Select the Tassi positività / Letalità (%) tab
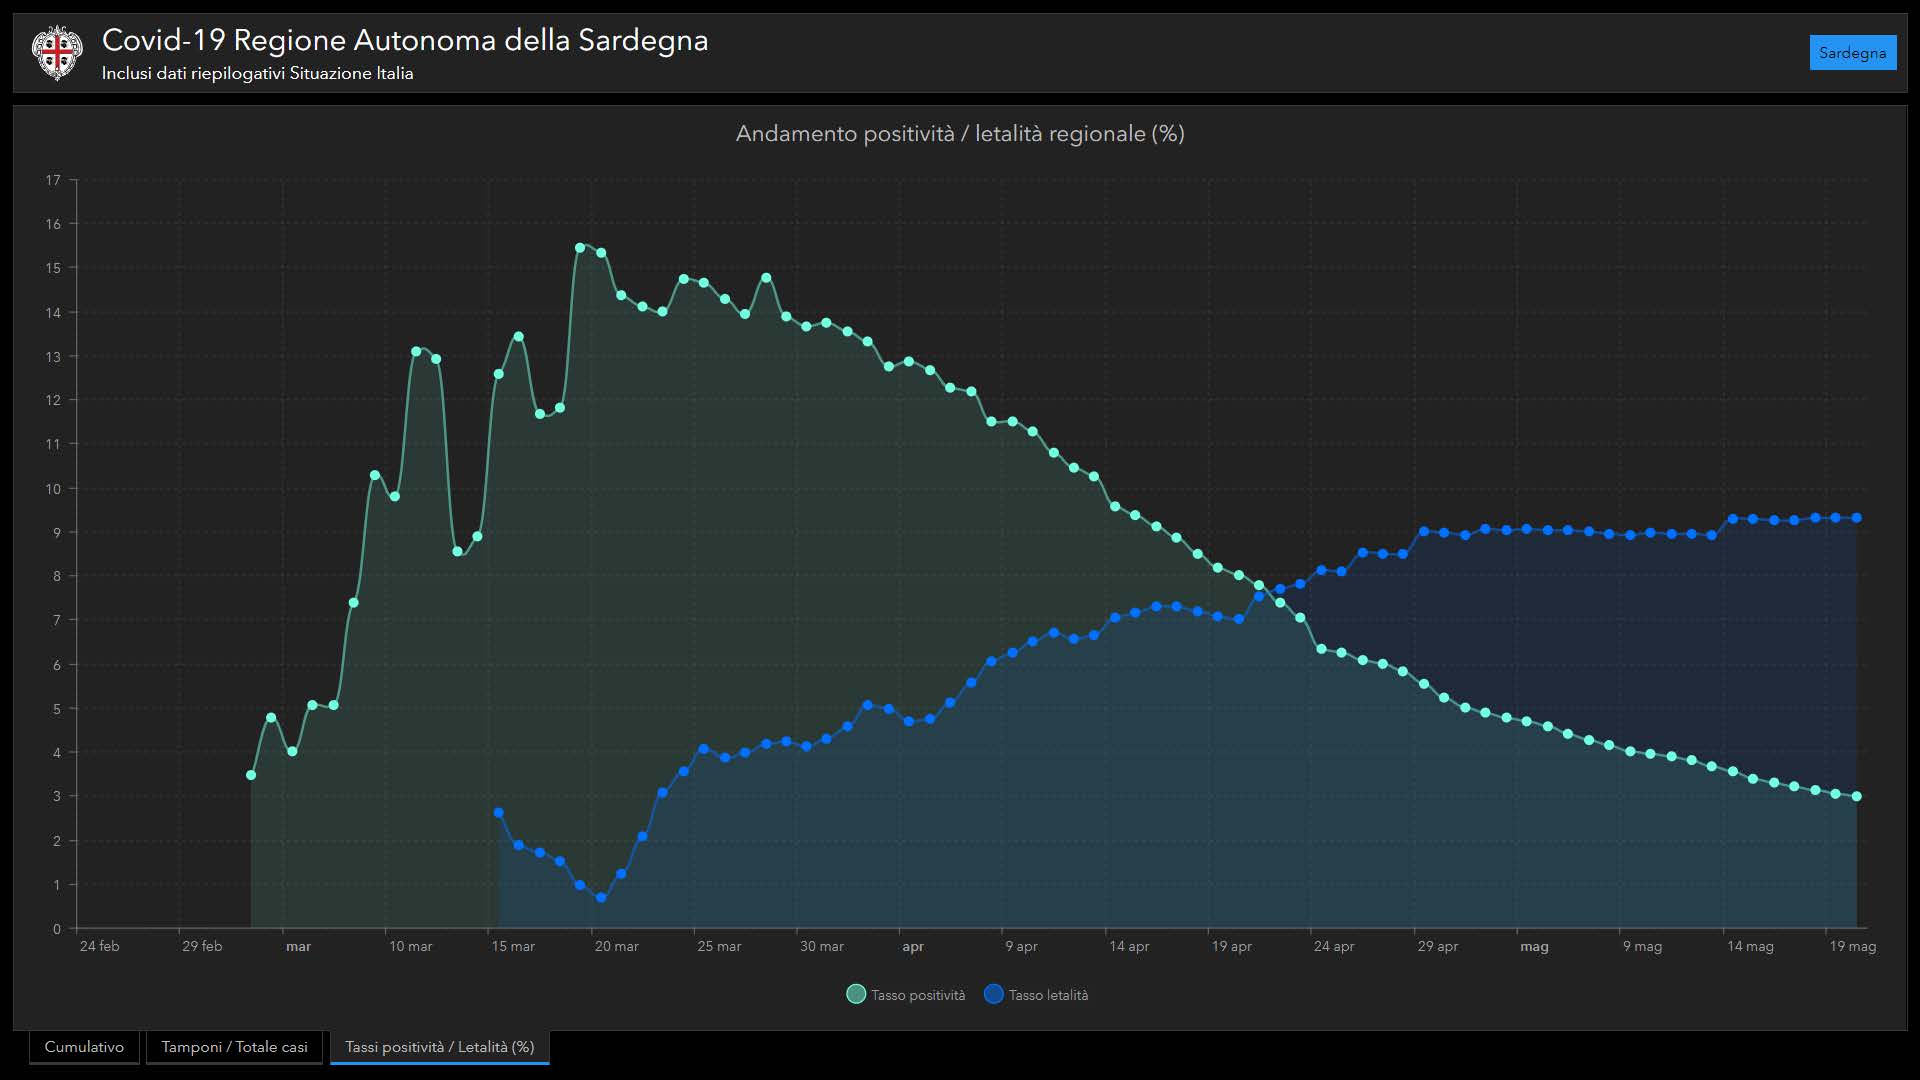This screenshot has height=1080, width=1920. tap(439, 1047)
